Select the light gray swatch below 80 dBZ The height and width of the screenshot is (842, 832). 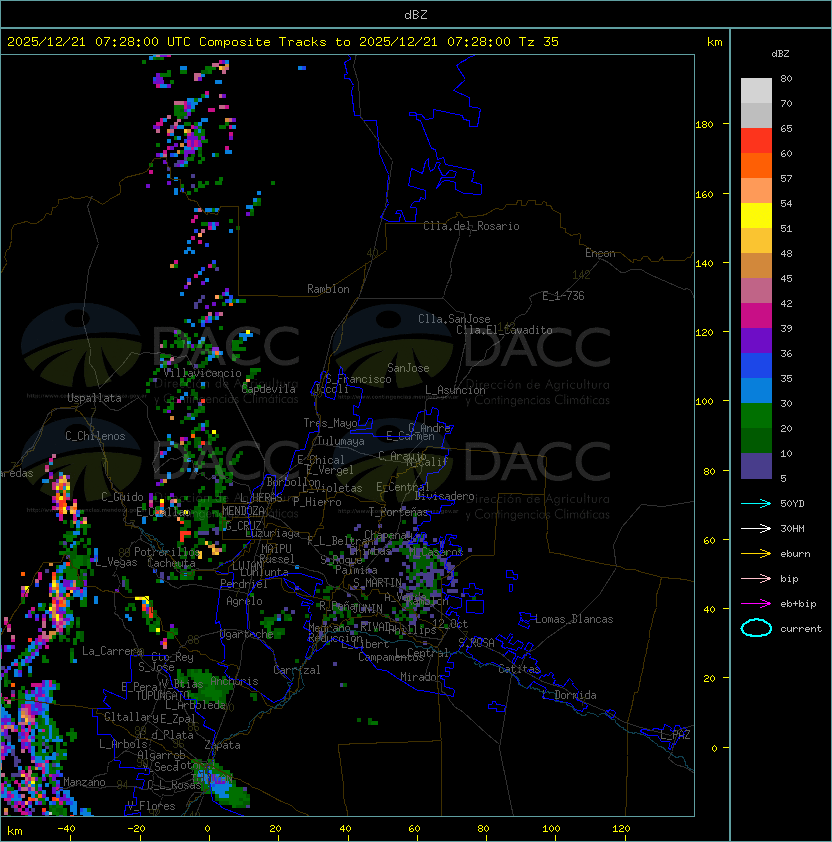pyautogui.click(x=756, y=91)
